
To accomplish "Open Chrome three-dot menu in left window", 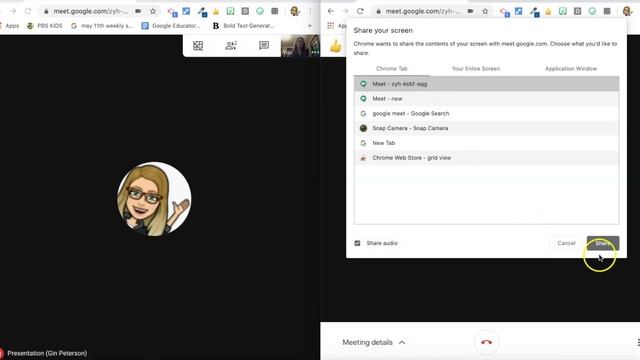I will (311, 11).
